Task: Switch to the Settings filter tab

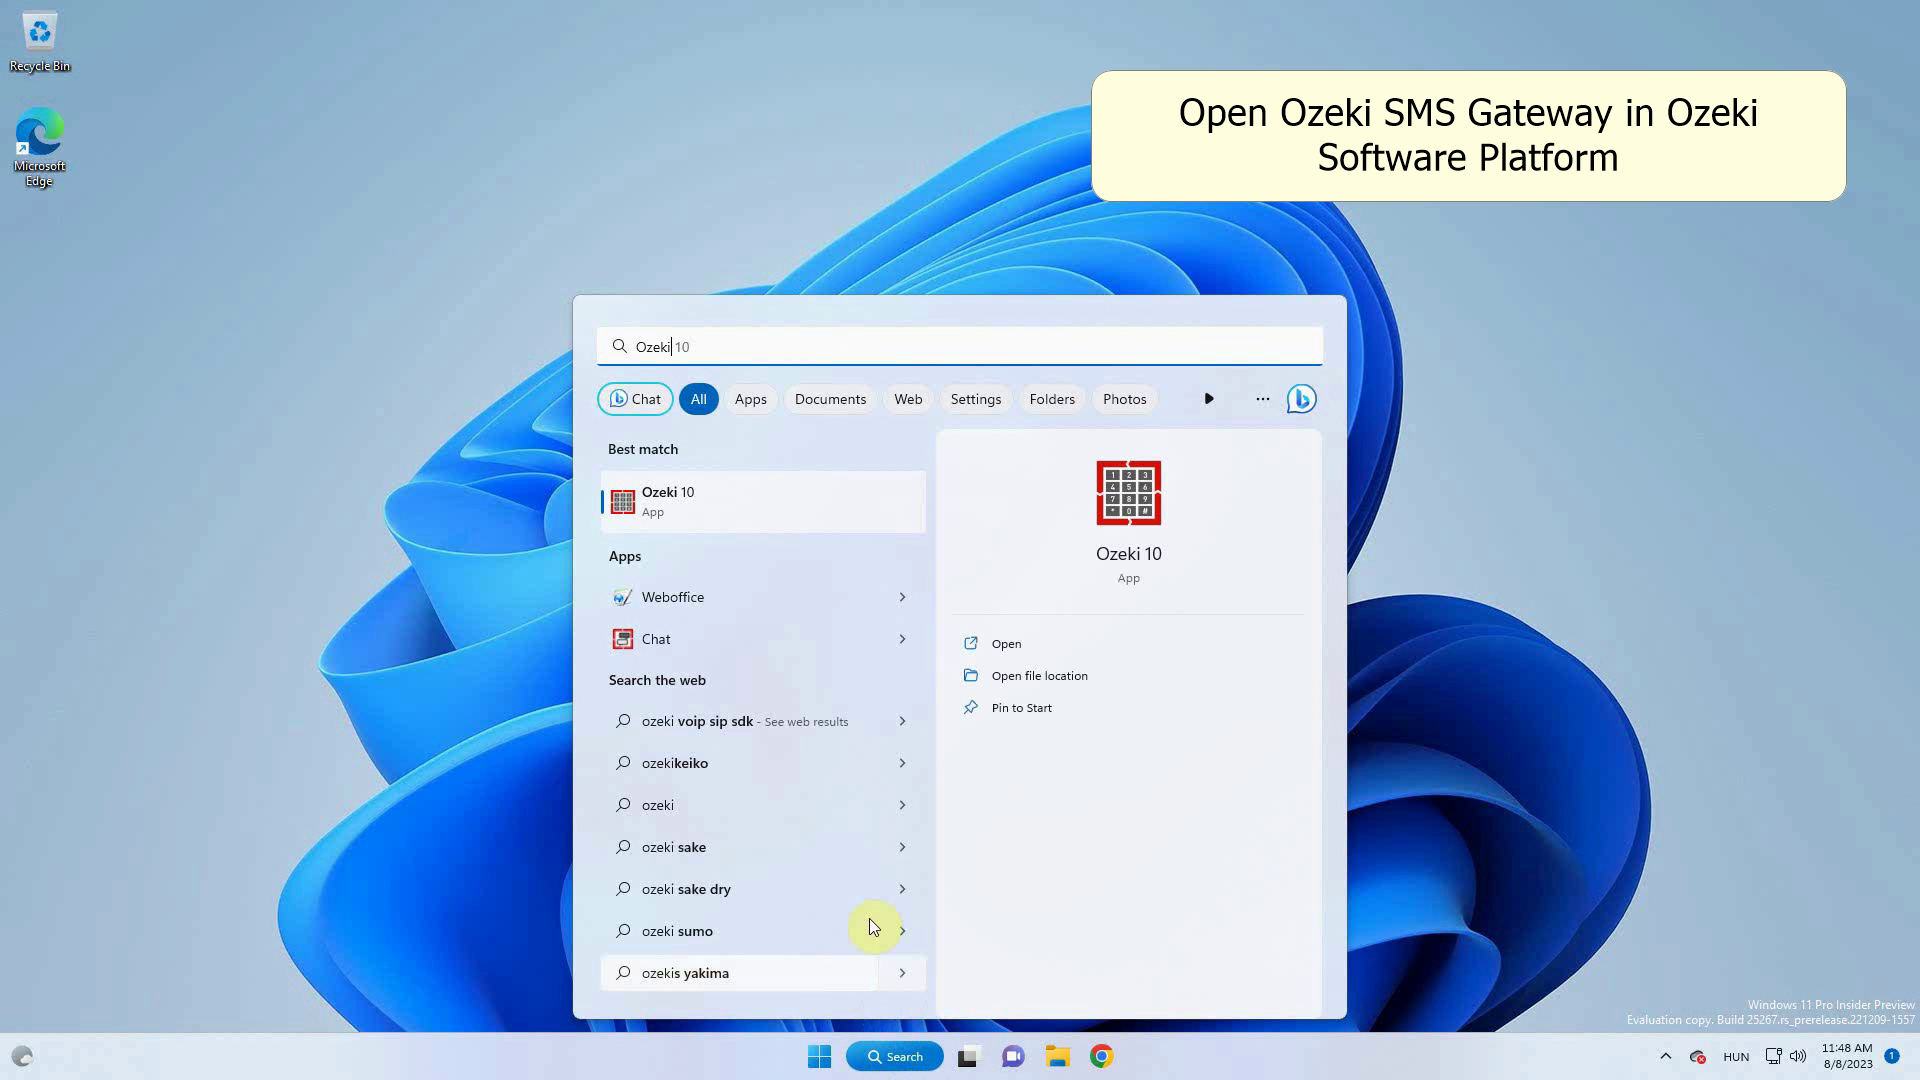Action: (975, 399)
